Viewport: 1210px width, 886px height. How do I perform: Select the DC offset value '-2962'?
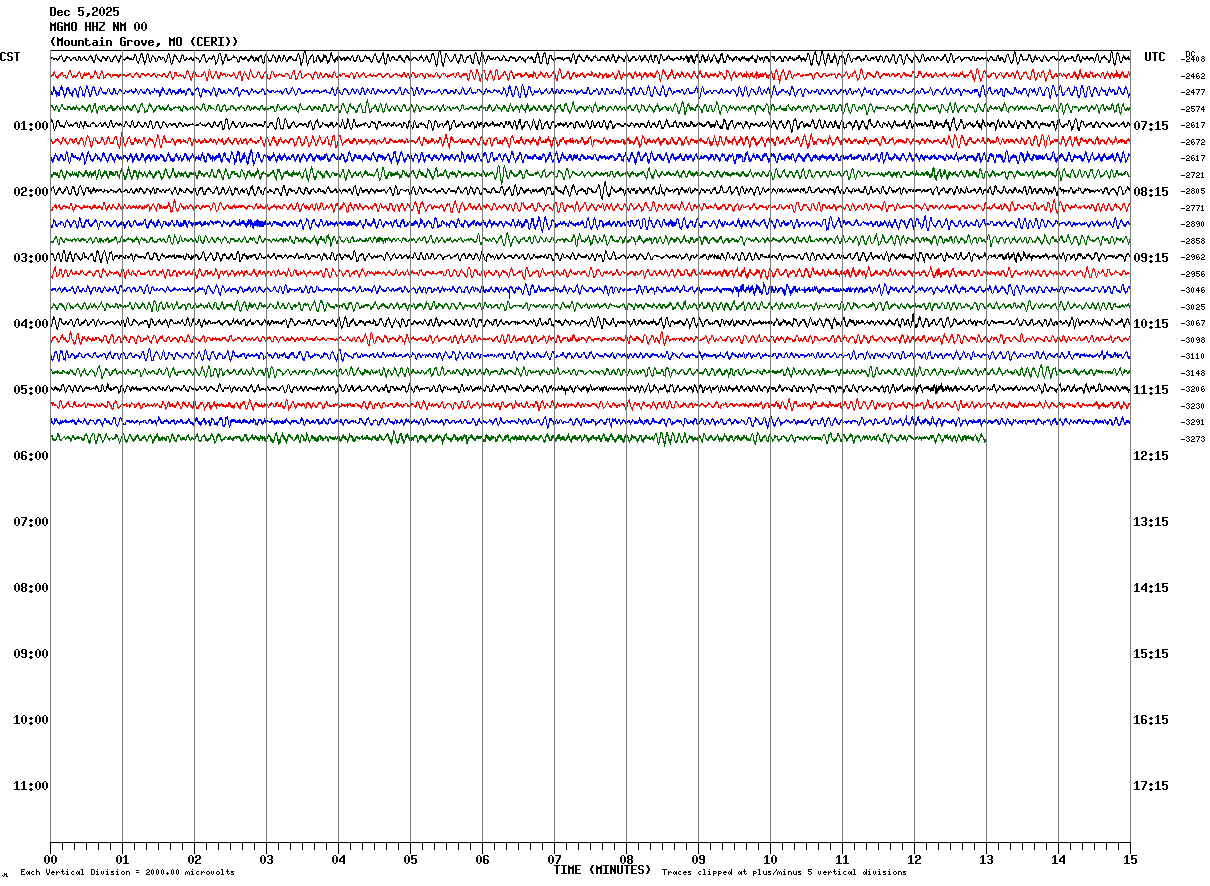pyautogui.click(x=1193, y=257)
